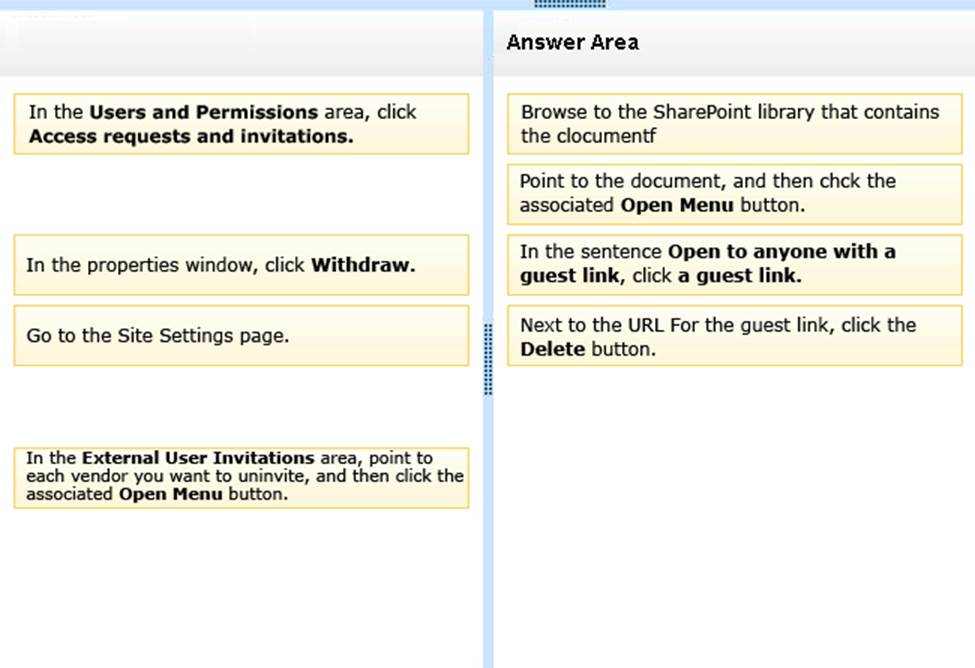Click the dotted splitter grip between the panels
The image size is (975, 668).
pyautogui.click(x=487, y=358)
